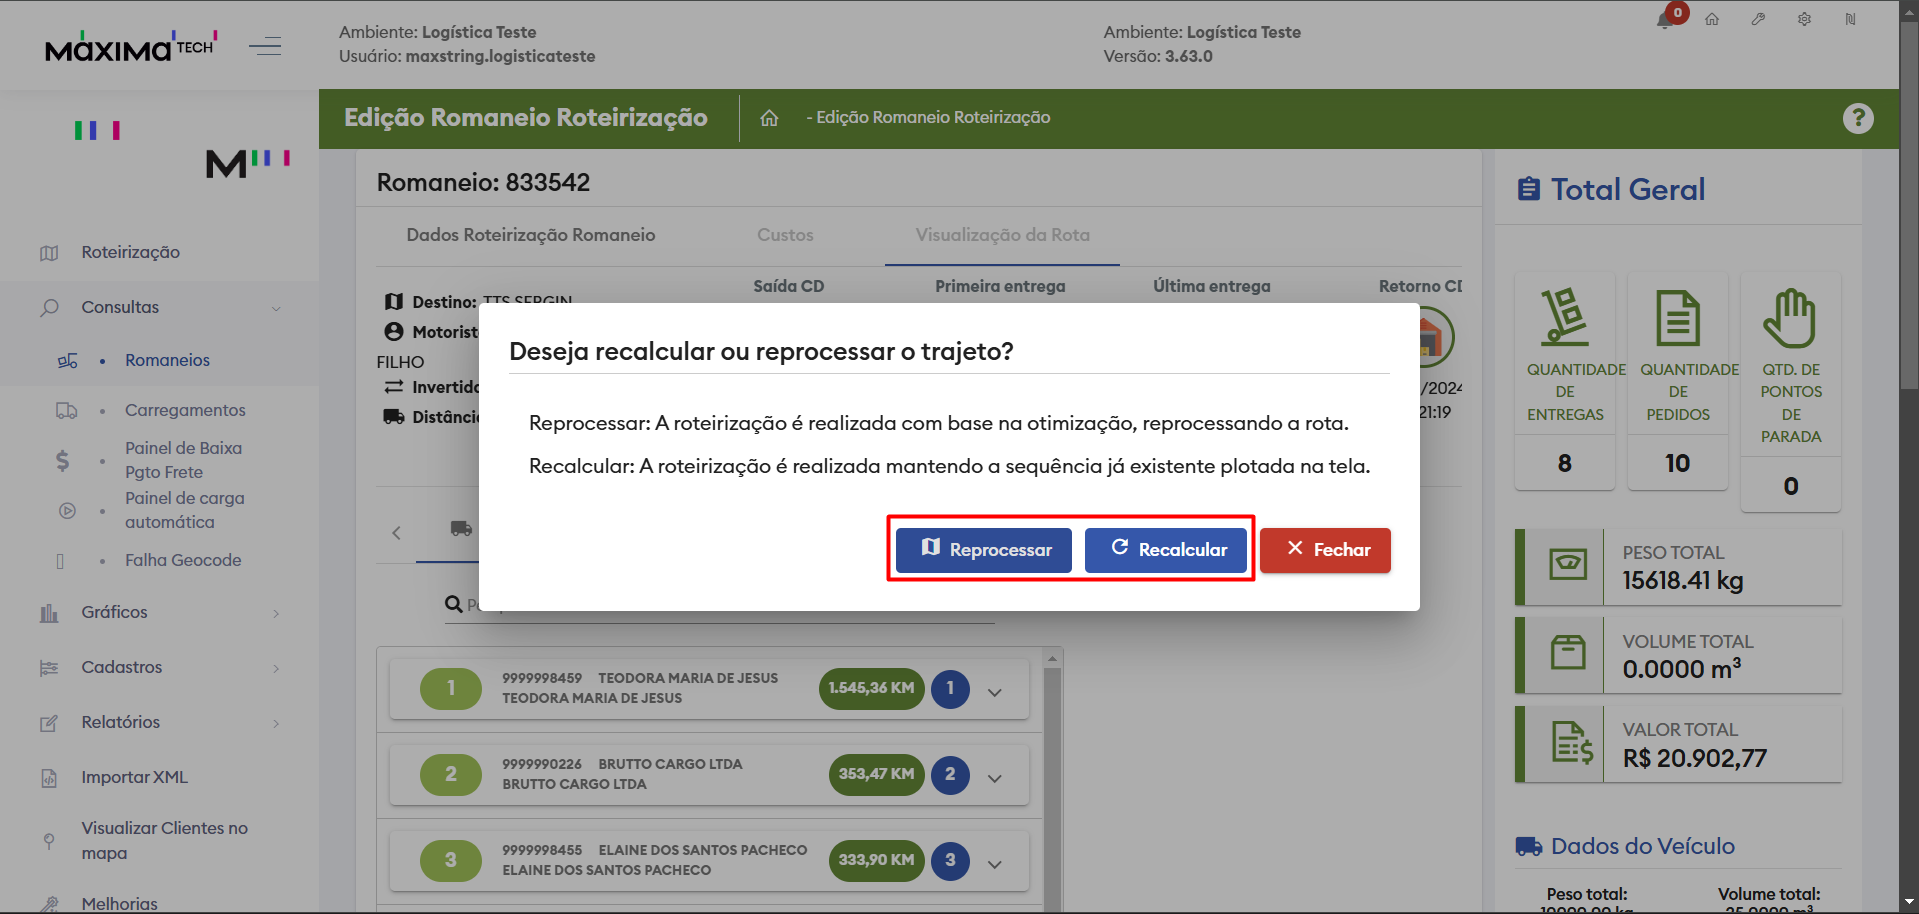Expand delivery 2 Brutto Cargo LTDA
The image size is (1919, 914).
click(x=995, y=778)
